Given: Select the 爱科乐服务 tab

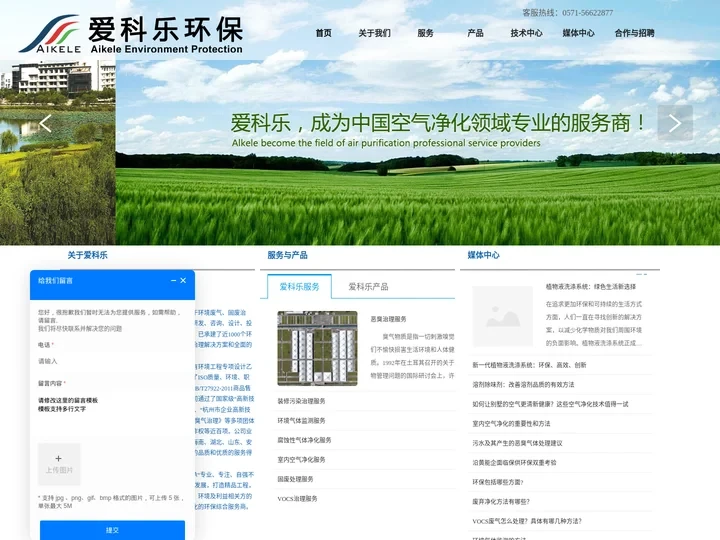Looking at the screenshot, I should point(299,287).
